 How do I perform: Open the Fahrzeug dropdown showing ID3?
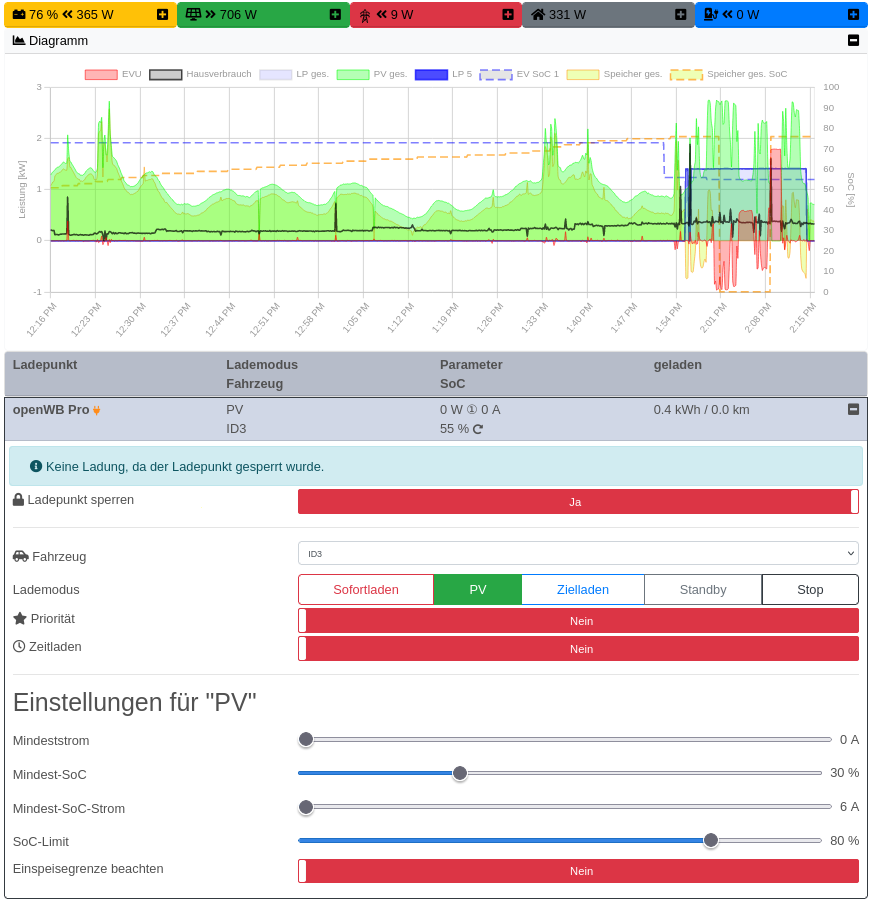[578, 553]
